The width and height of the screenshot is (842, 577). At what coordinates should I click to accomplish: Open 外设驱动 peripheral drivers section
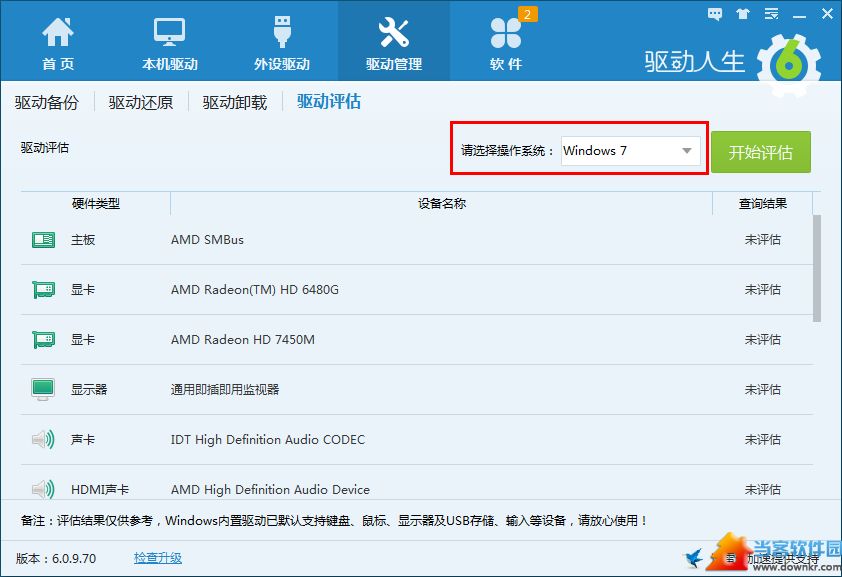pos(282,43)
